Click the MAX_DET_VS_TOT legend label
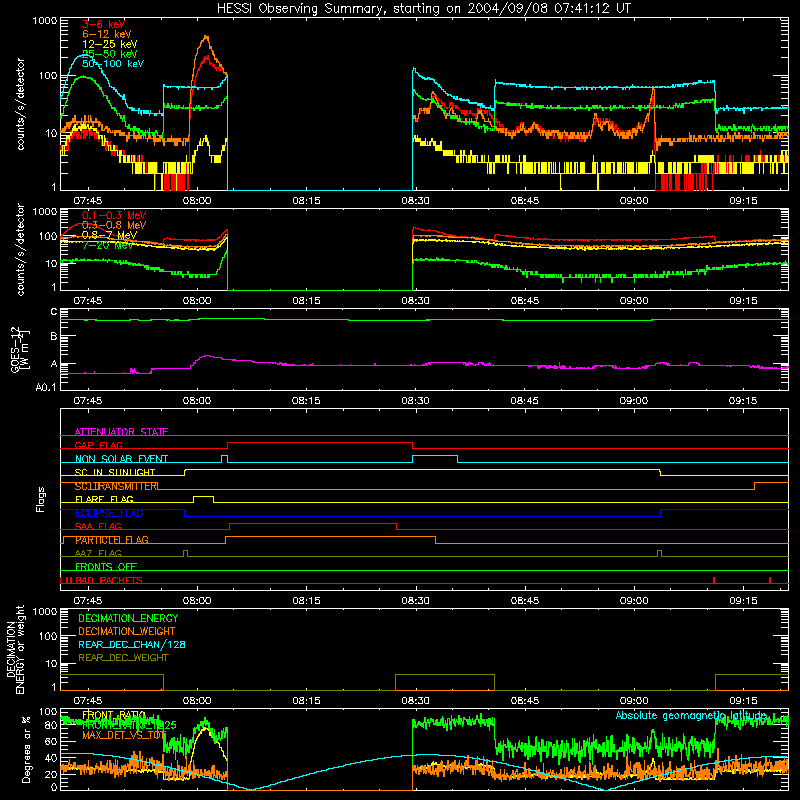Screen dimensions: 800x800 tap(124, 735)
